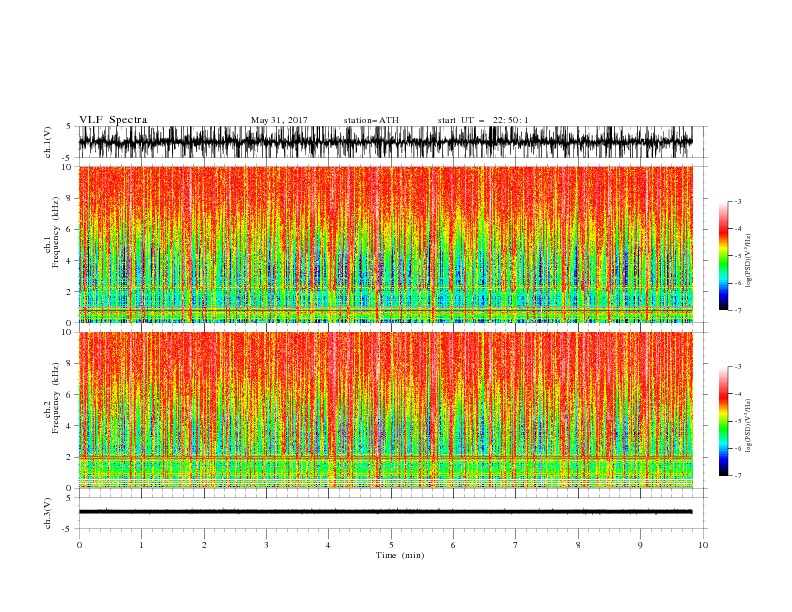Click time axis tick label 7

pyautogui.click(x=516, y=545)
